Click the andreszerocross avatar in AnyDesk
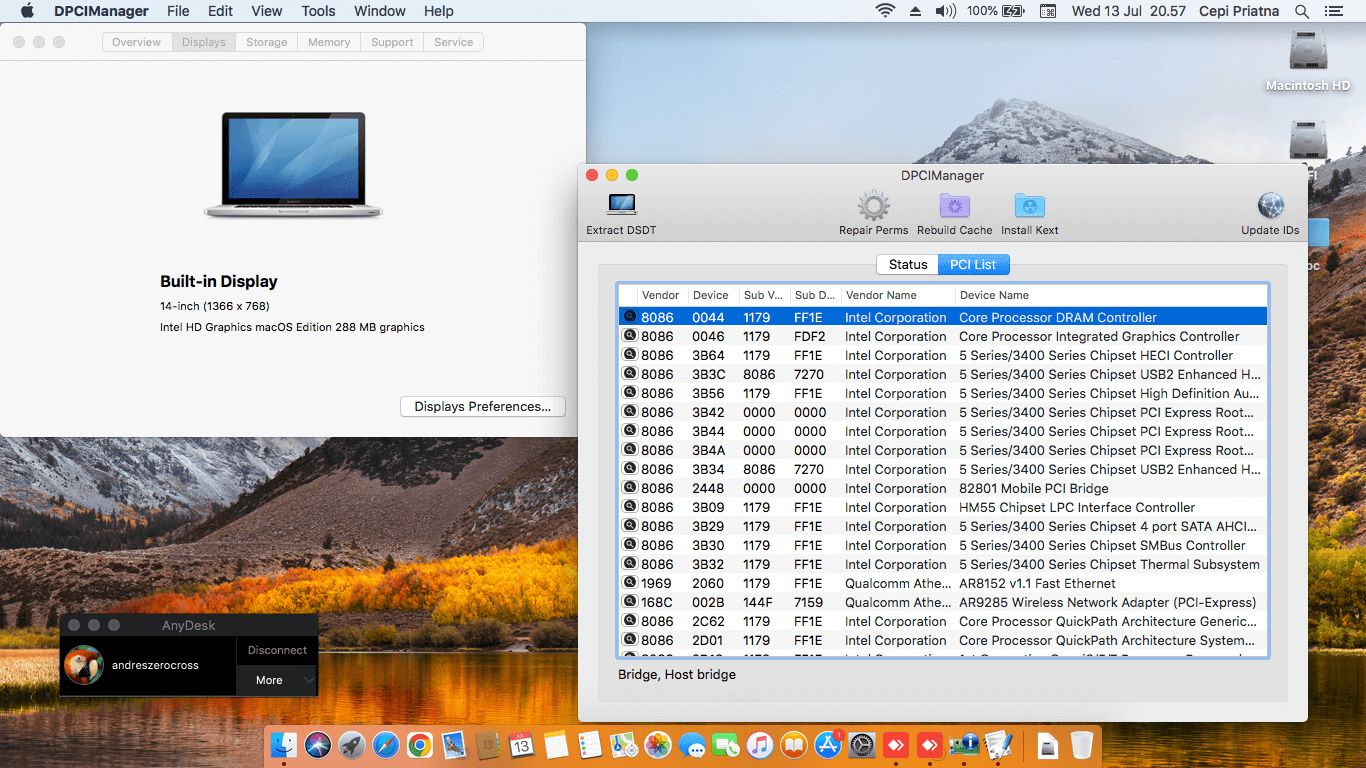Image resolution: width=1366 pixels, height=768 pixels. 83,665
